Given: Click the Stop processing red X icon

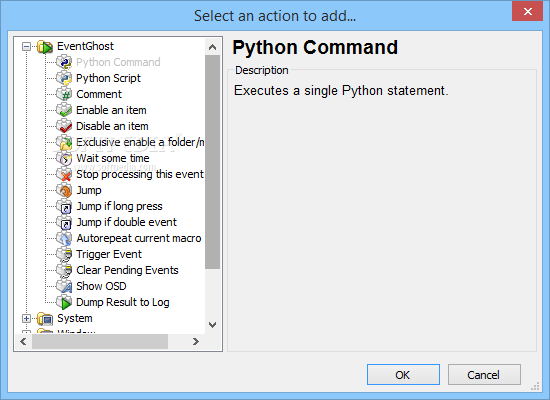Looking at the screenshot, I should tap(64, 174).
